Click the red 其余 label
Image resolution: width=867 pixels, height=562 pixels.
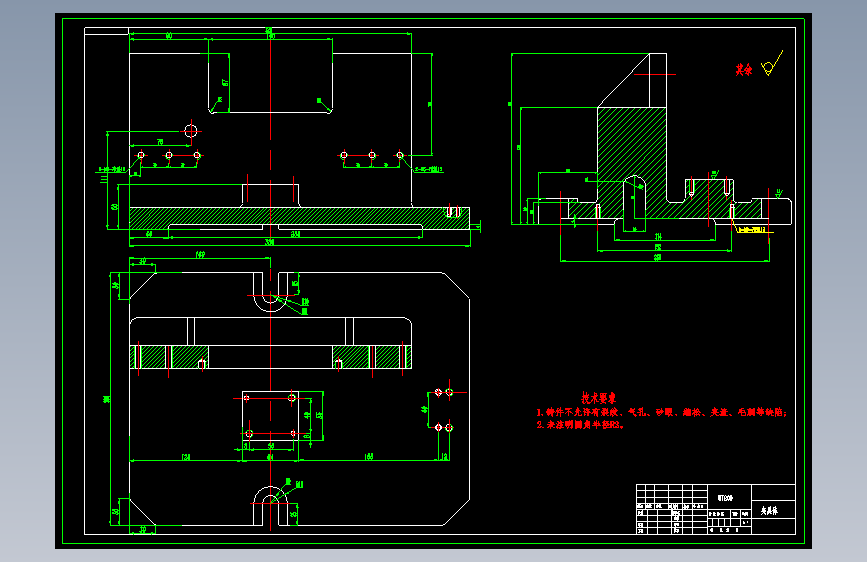tap(744, 69)
